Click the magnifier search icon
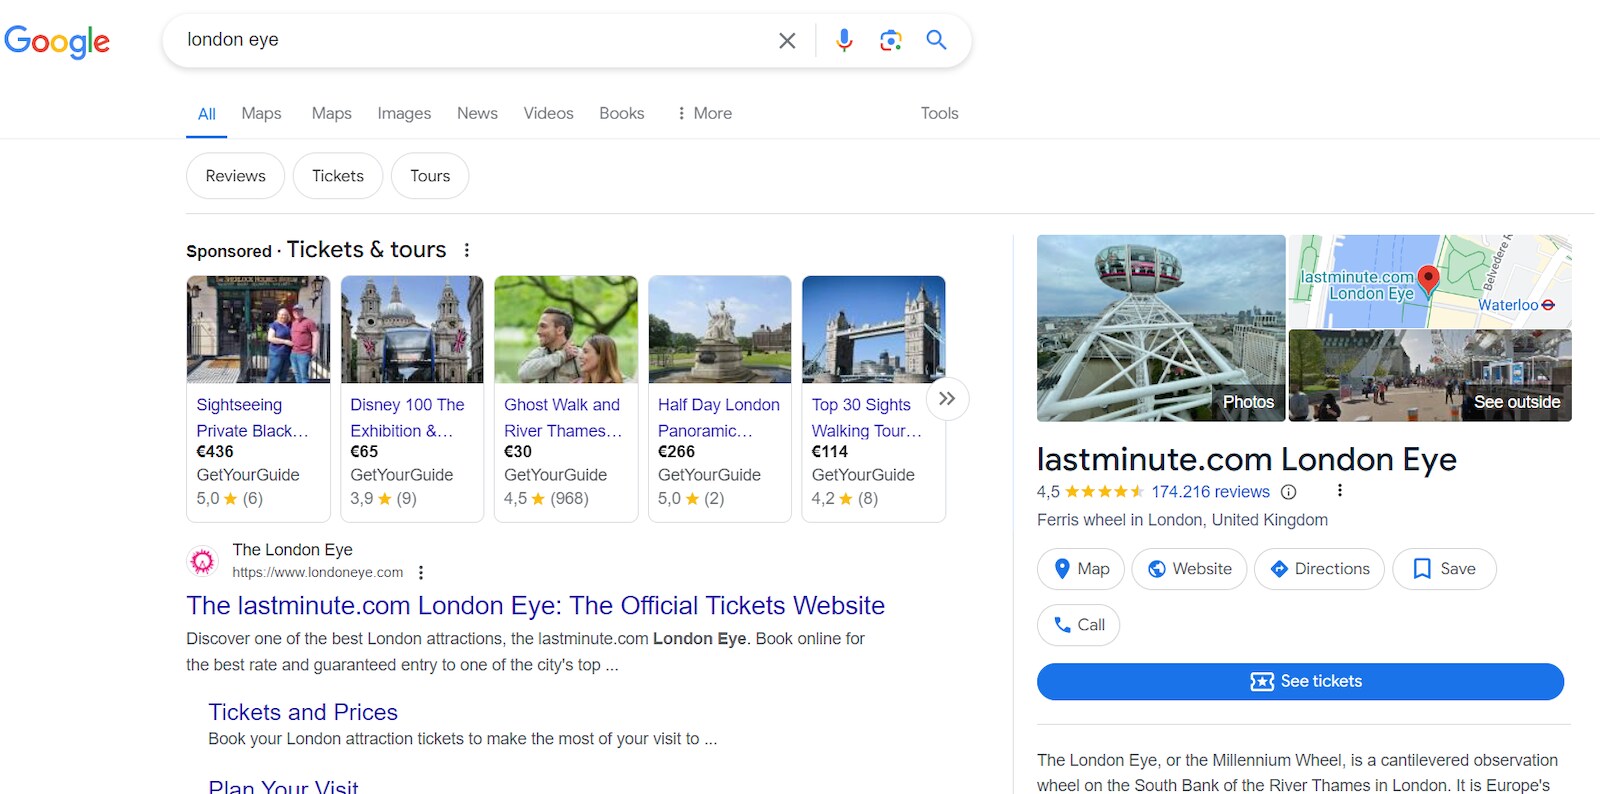Viewport: 1600px width, 794px height. 936,40
